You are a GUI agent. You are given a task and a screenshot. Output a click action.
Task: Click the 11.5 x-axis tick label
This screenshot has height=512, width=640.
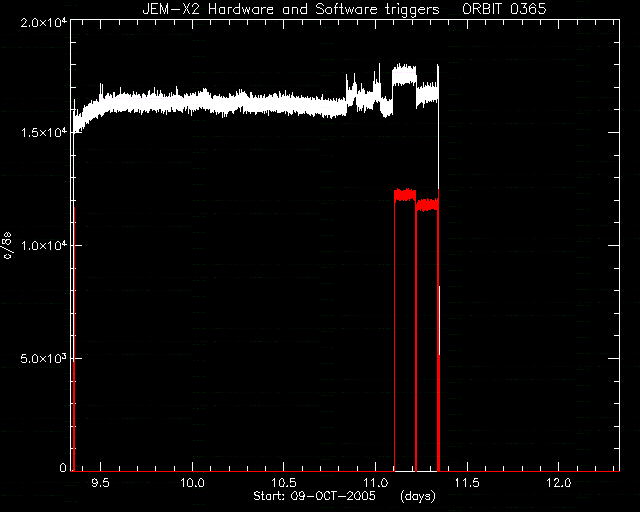467,483
